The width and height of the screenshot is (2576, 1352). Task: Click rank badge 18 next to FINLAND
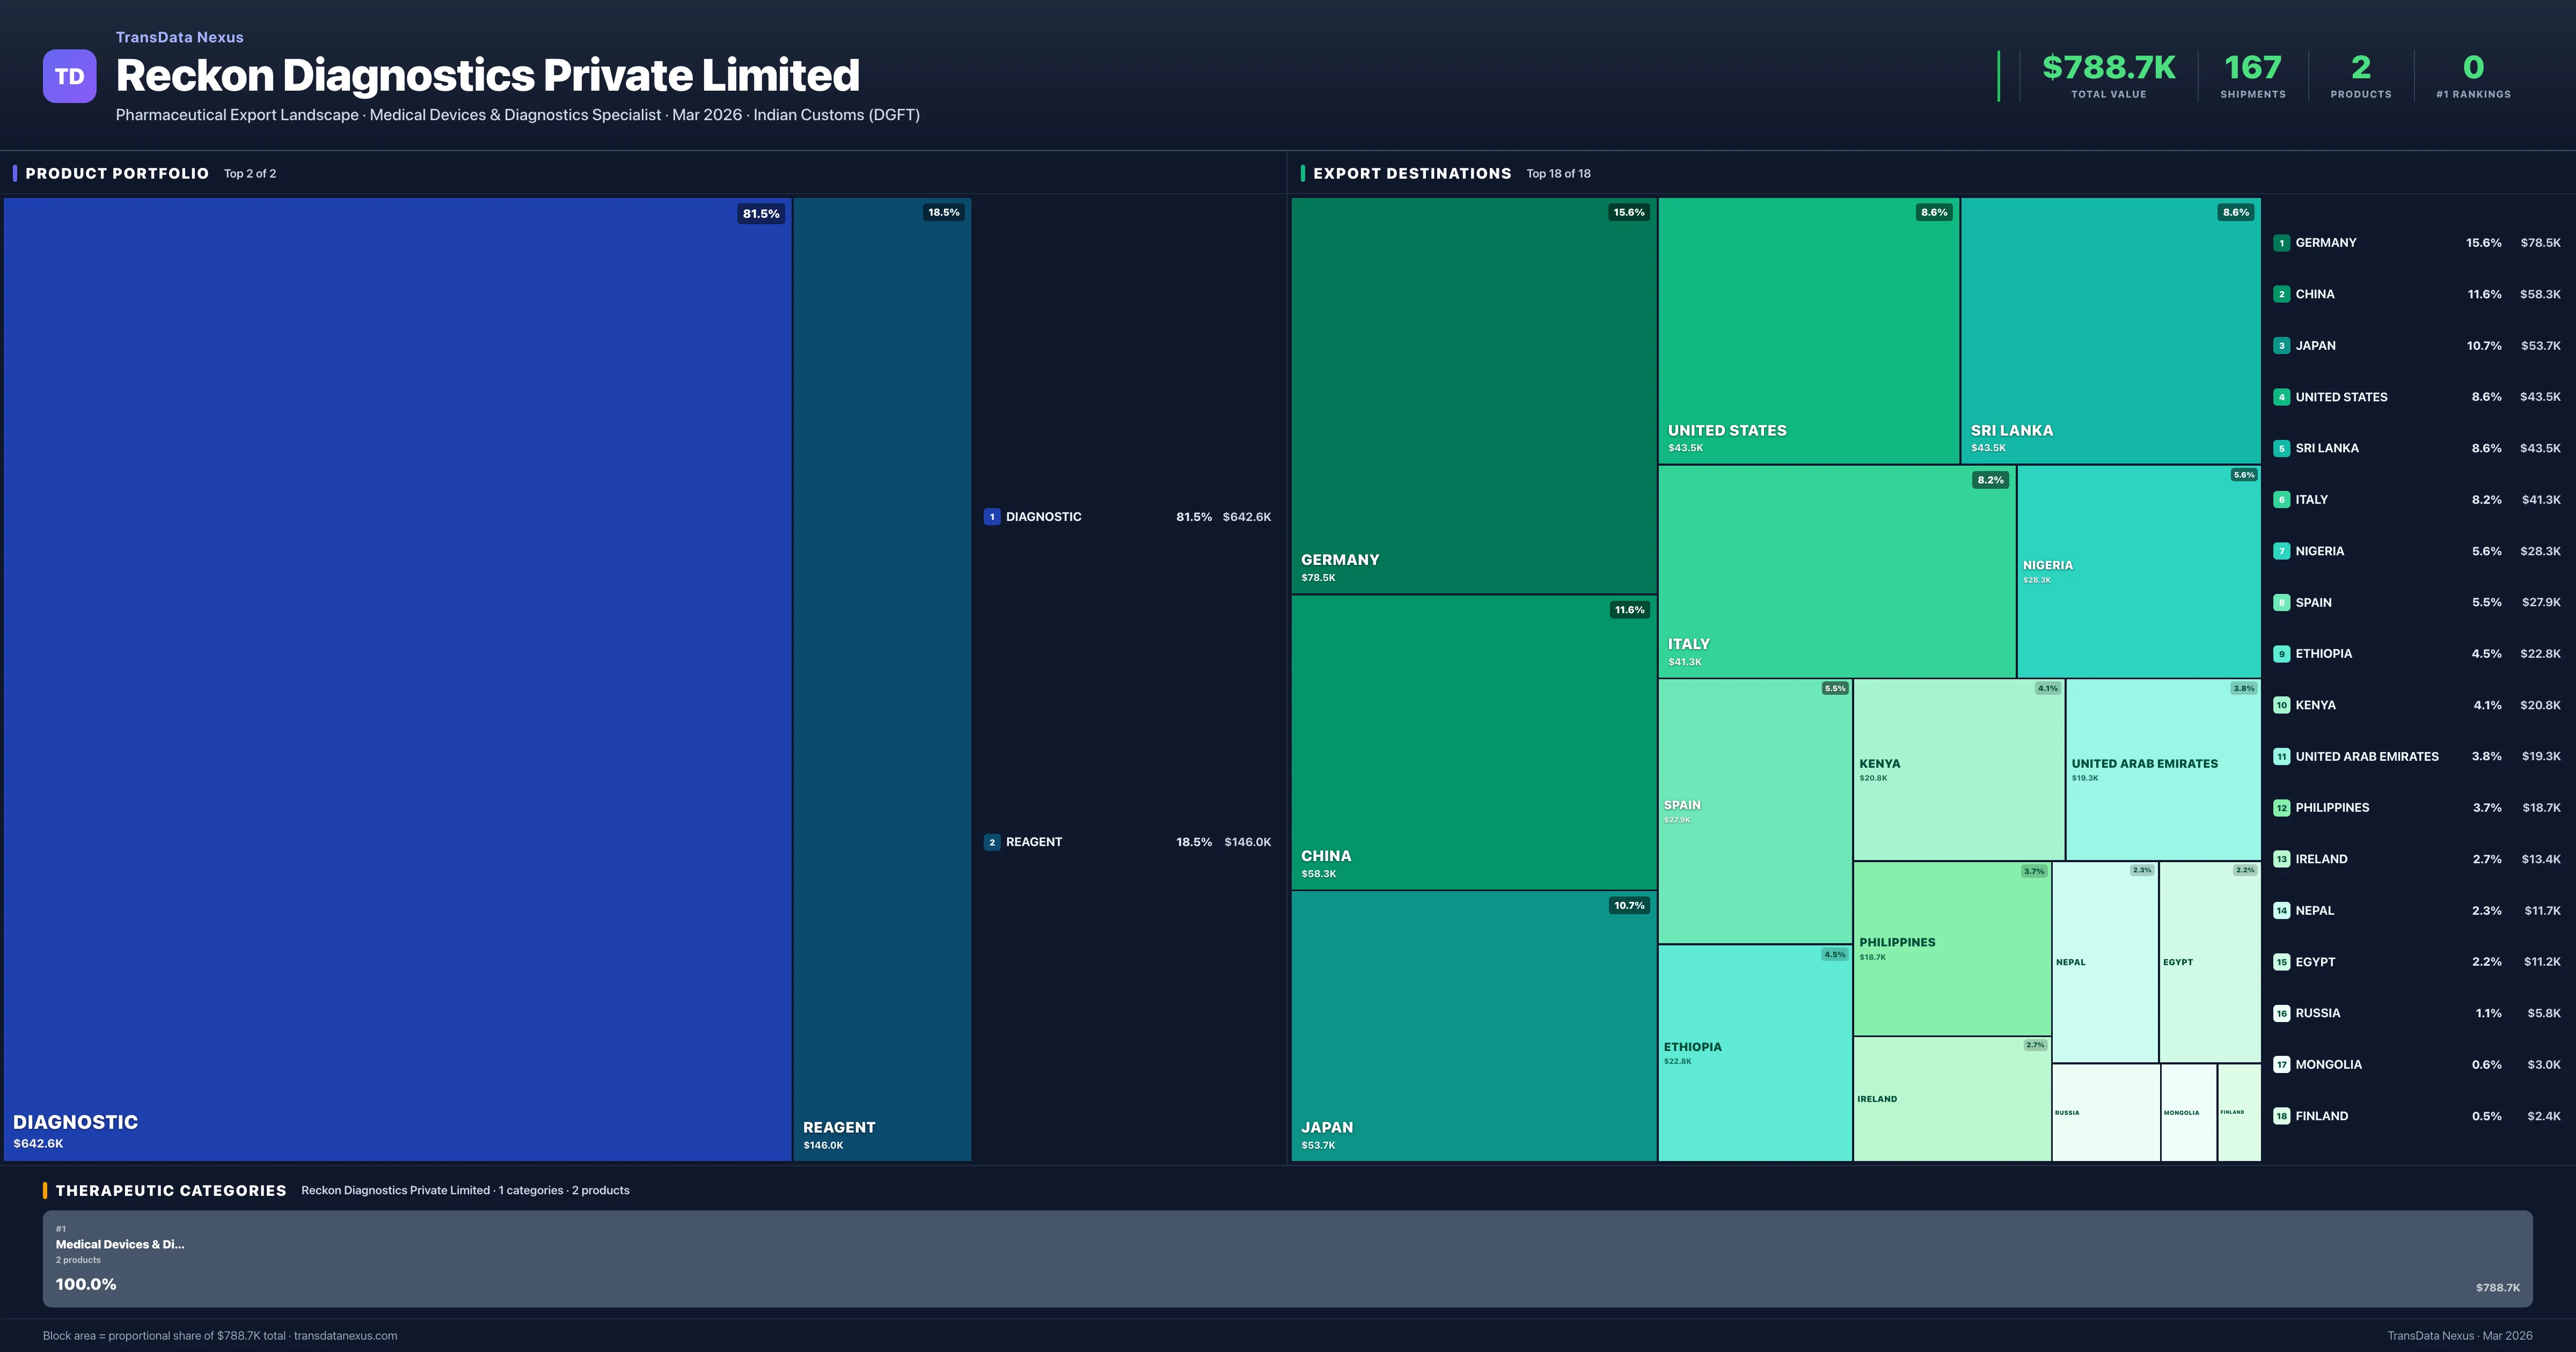coord(2283,1115)
